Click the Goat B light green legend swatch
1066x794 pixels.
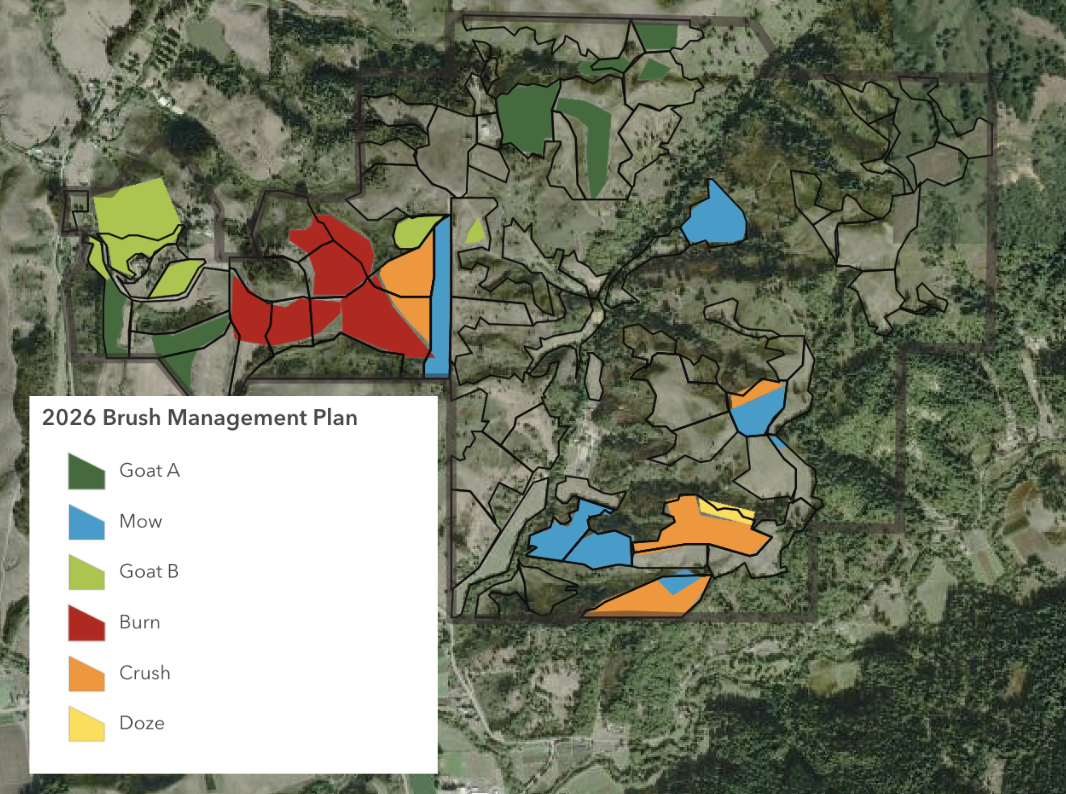pyautogui.click(x=86, y=572)
